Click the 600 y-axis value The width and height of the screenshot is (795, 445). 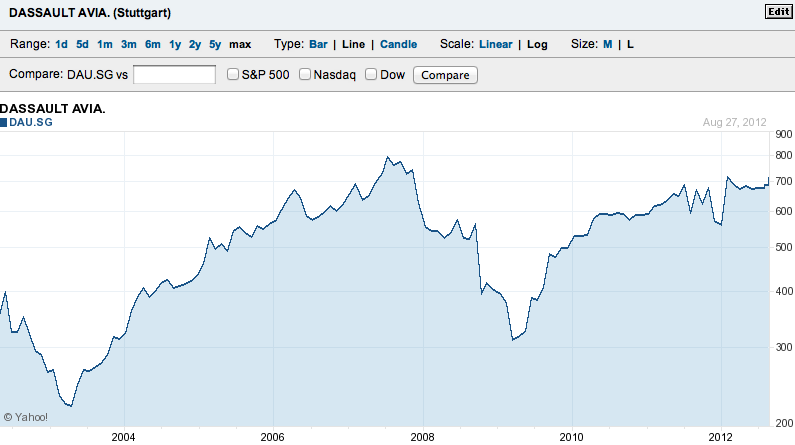click(x=784, y=211)
